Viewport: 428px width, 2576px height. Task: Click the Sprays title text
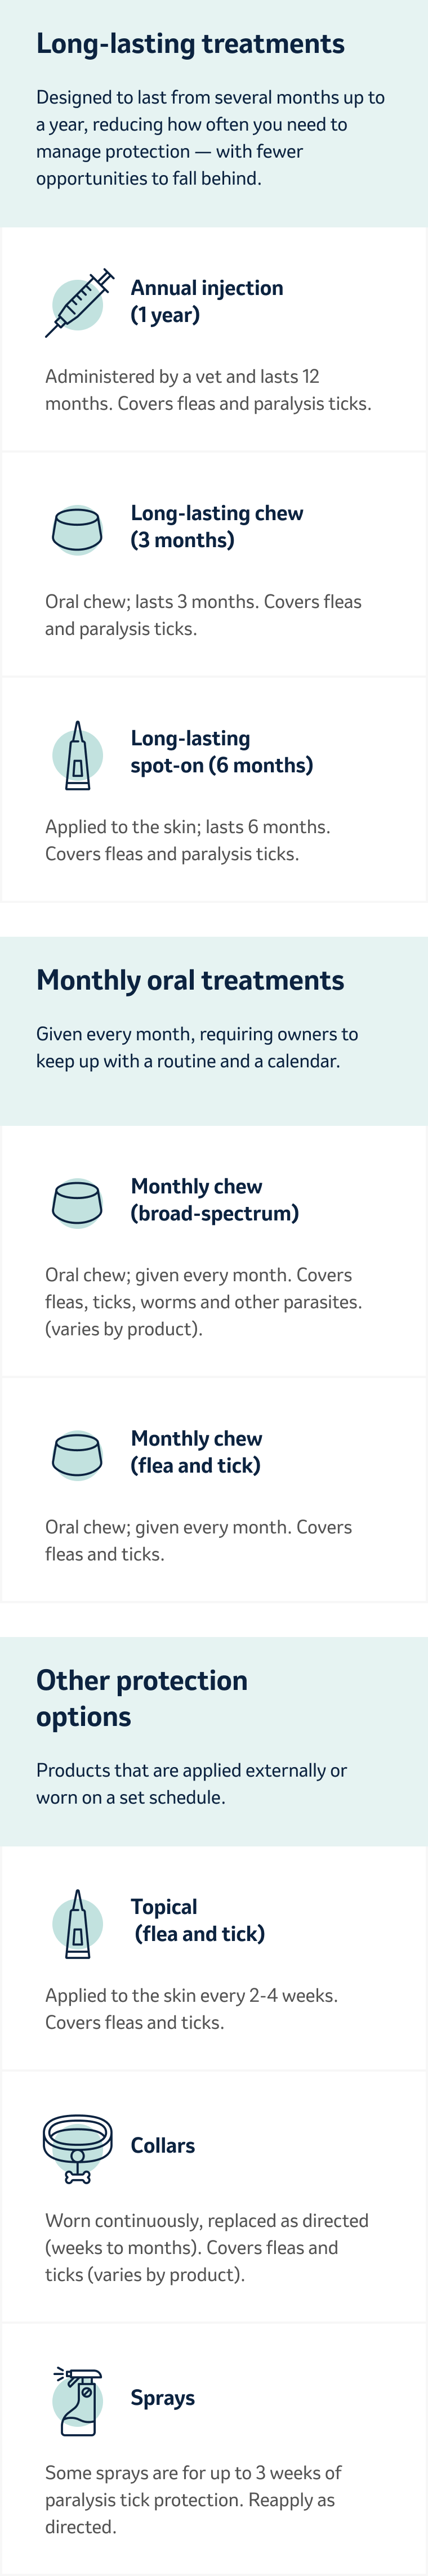(x=163, y=2397)
